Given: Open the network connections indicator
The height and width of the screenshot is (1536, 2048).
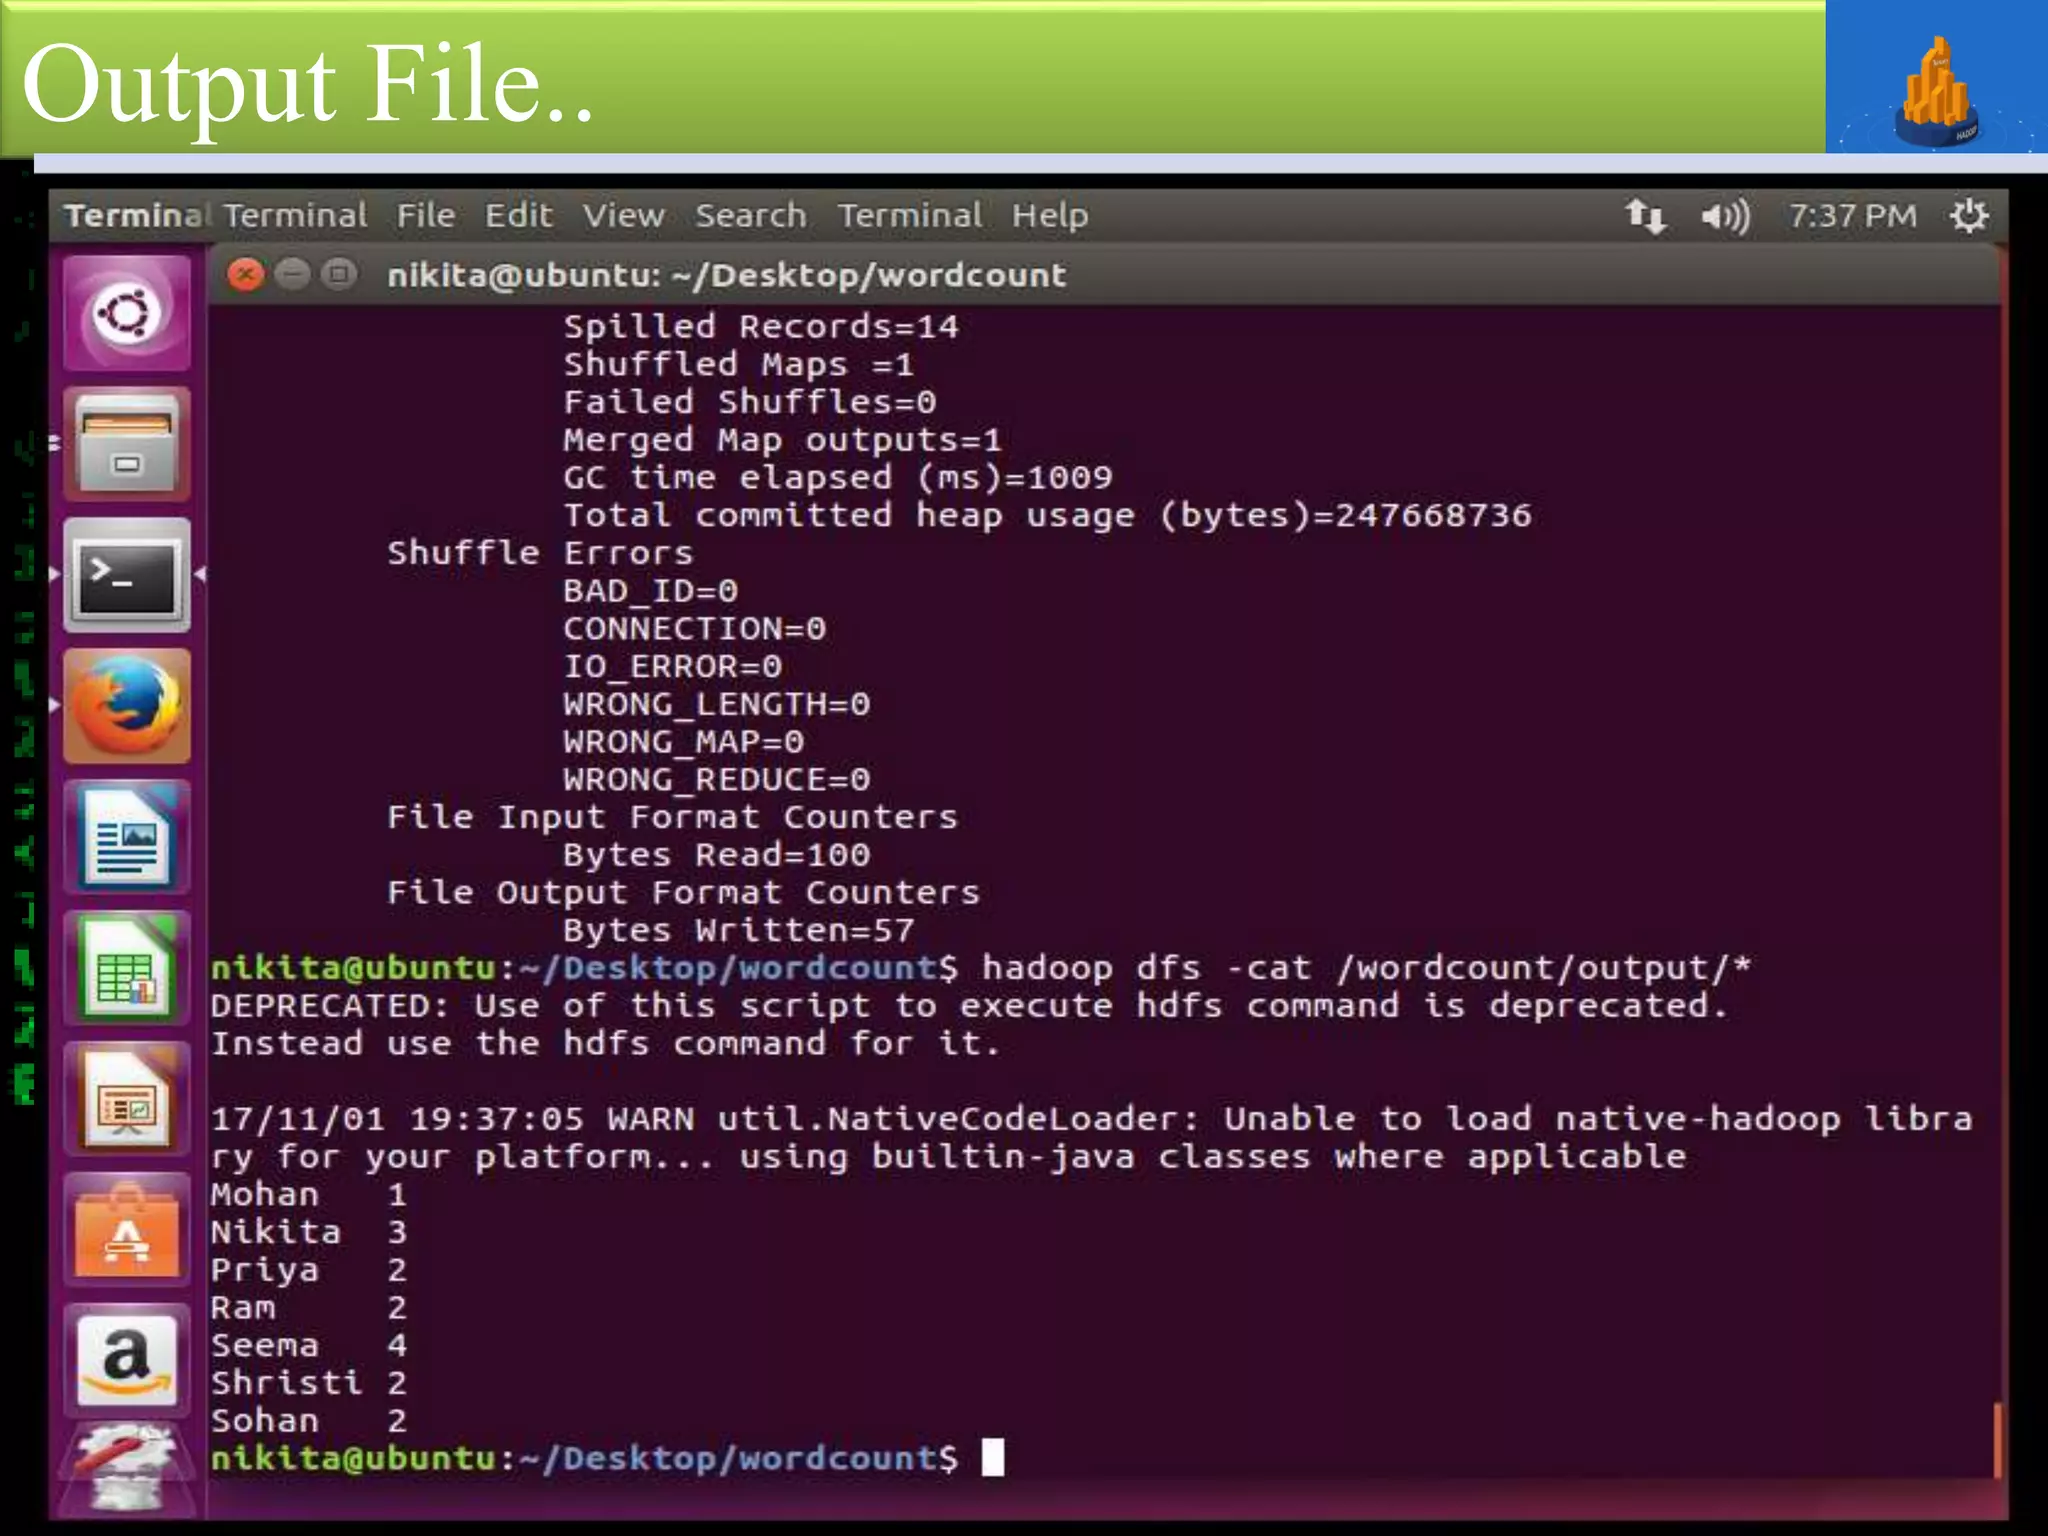Looking at the screenshot, I should [x=1645, y=216].
